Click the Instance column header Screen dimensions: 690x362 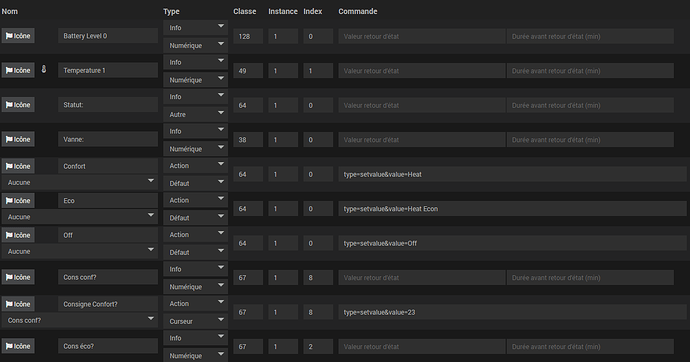click(283, 11)
